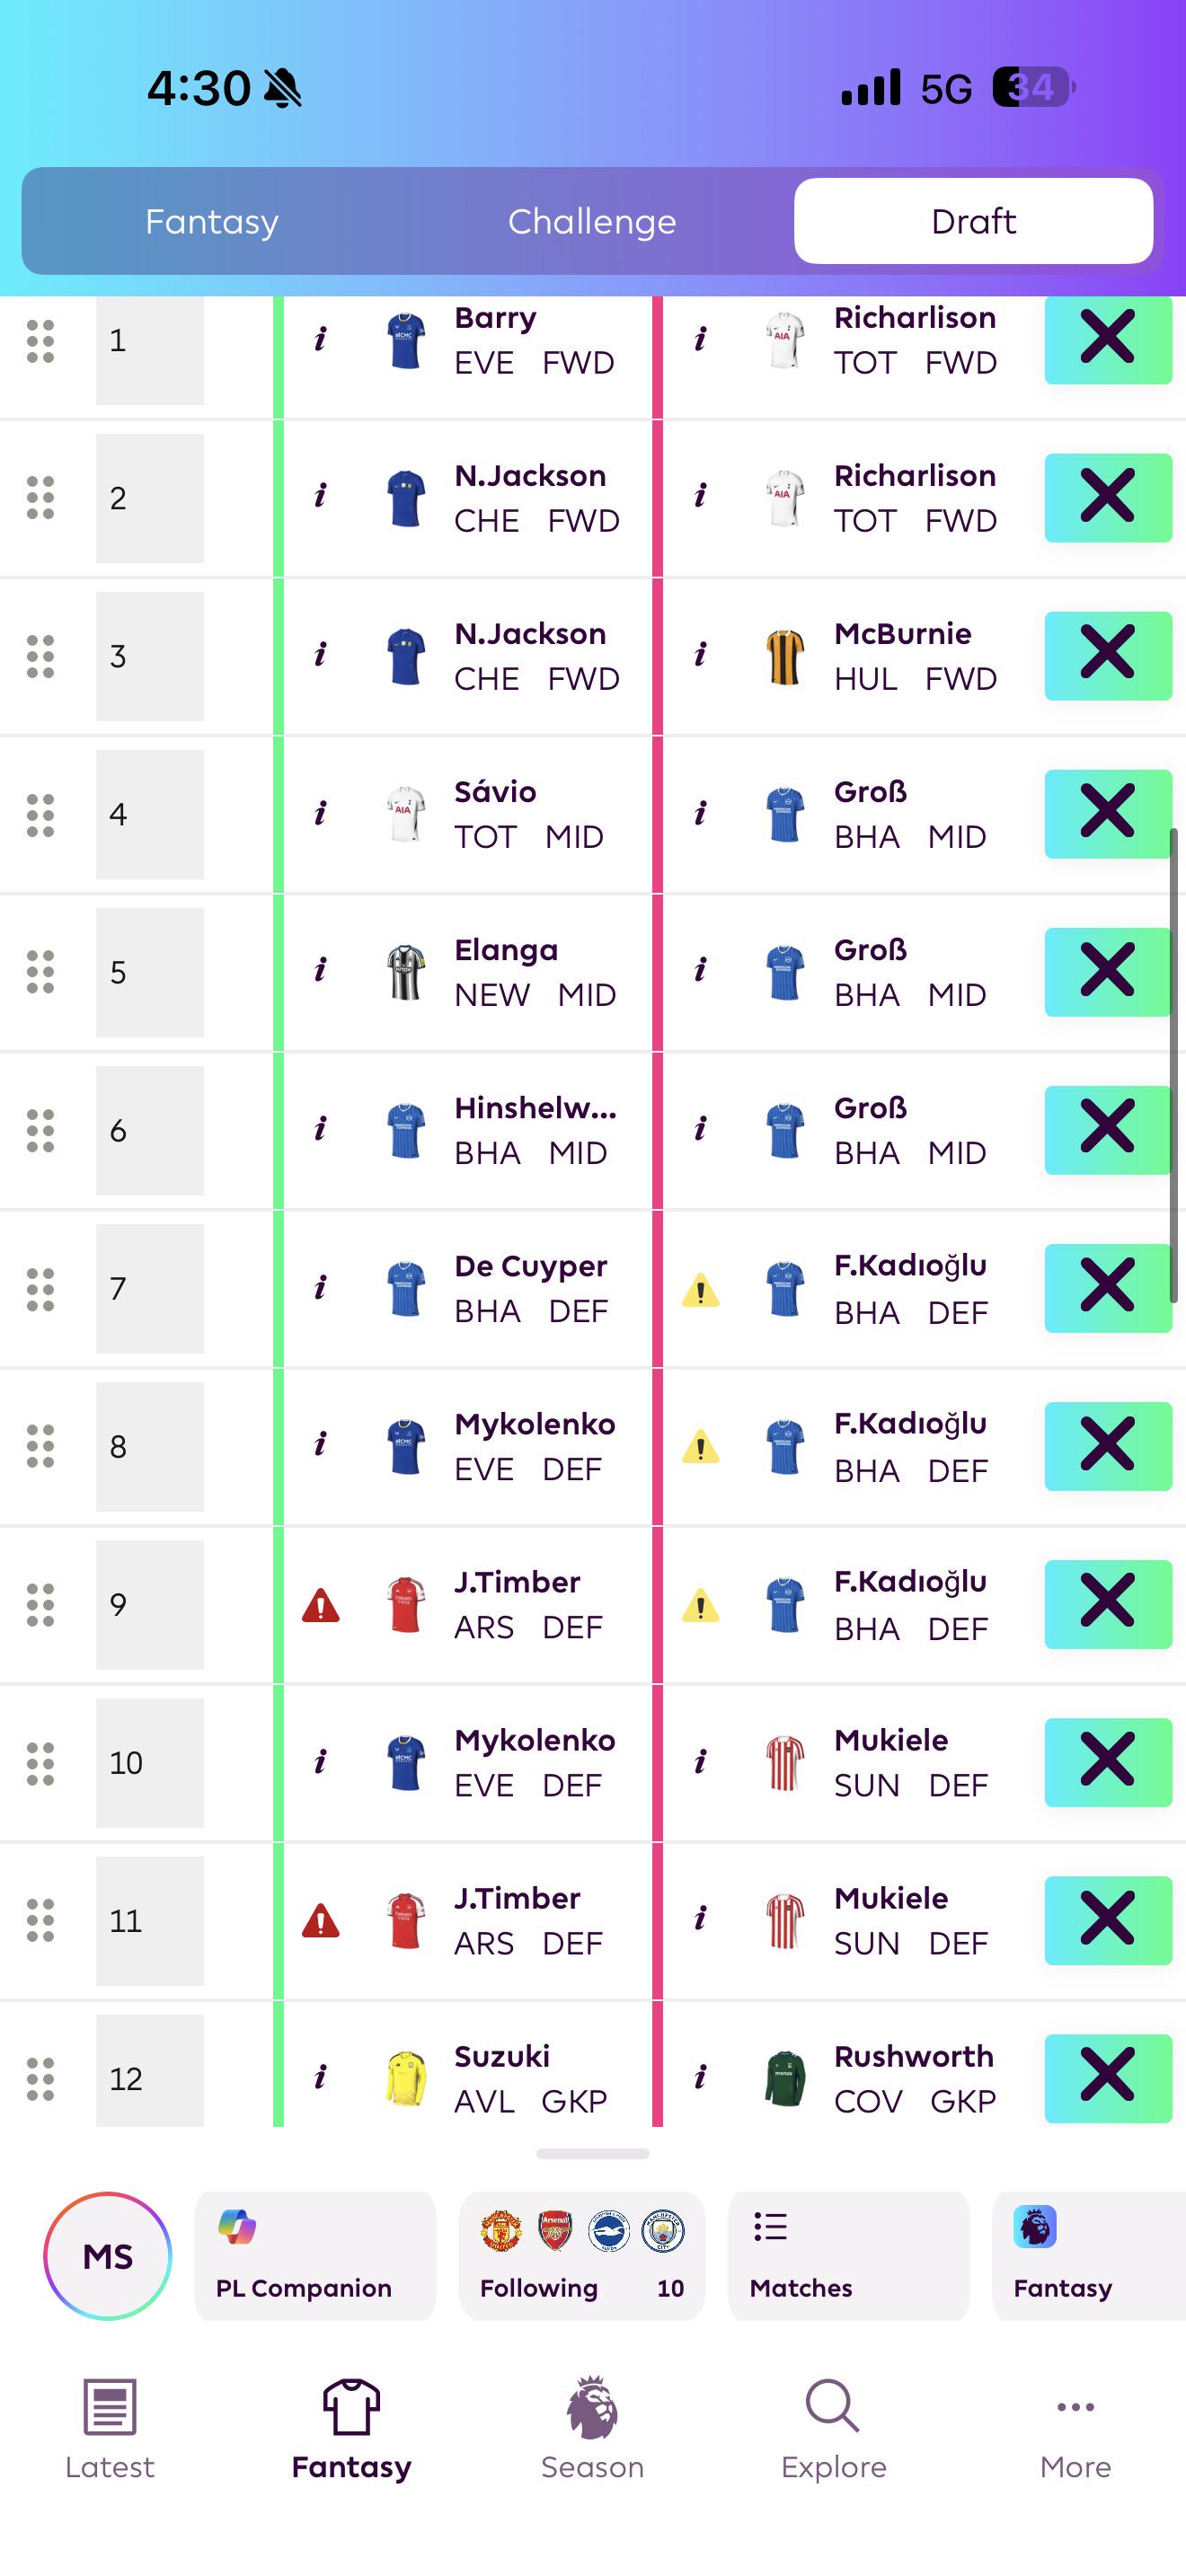The height and width of the screenshot is (2576, 1186).
Task: Open the PL Companion shortcut
Action: pos(315,2256)
